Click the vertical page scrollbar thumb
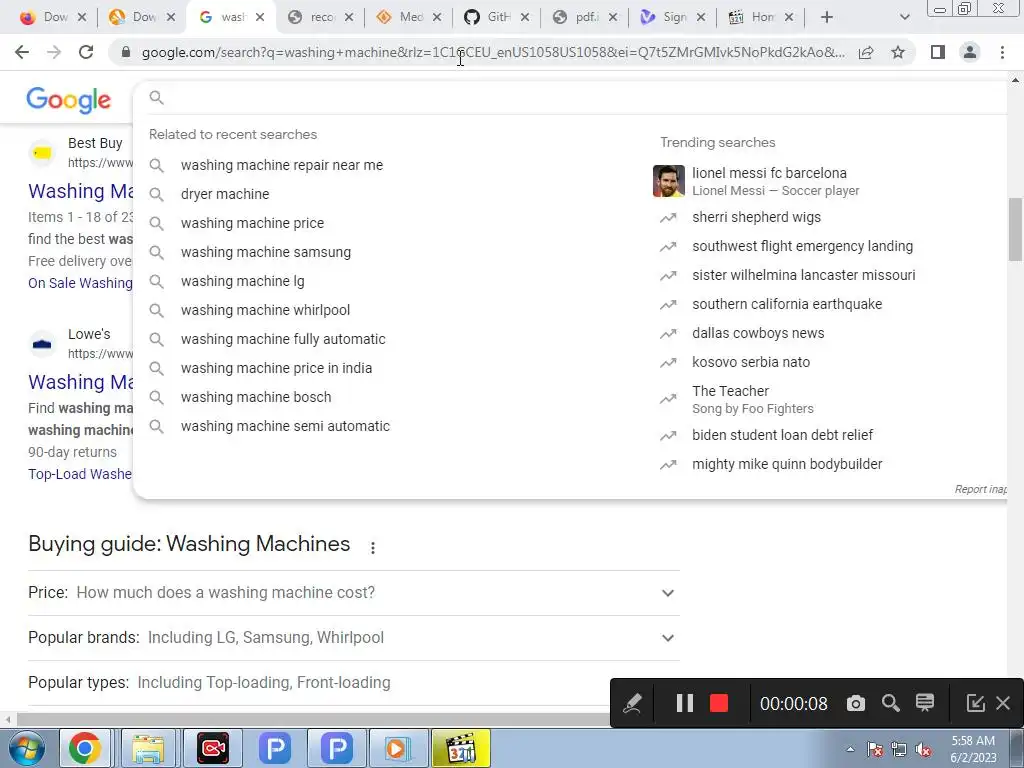 tap(1015, 229)
